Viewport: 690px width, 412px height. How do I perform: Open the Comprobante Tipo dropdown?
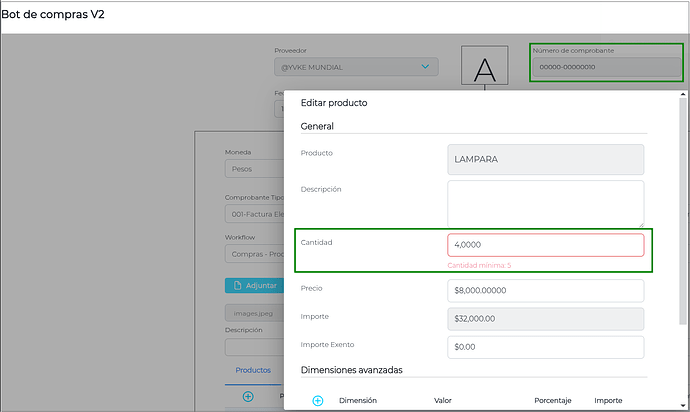[254, 213]
